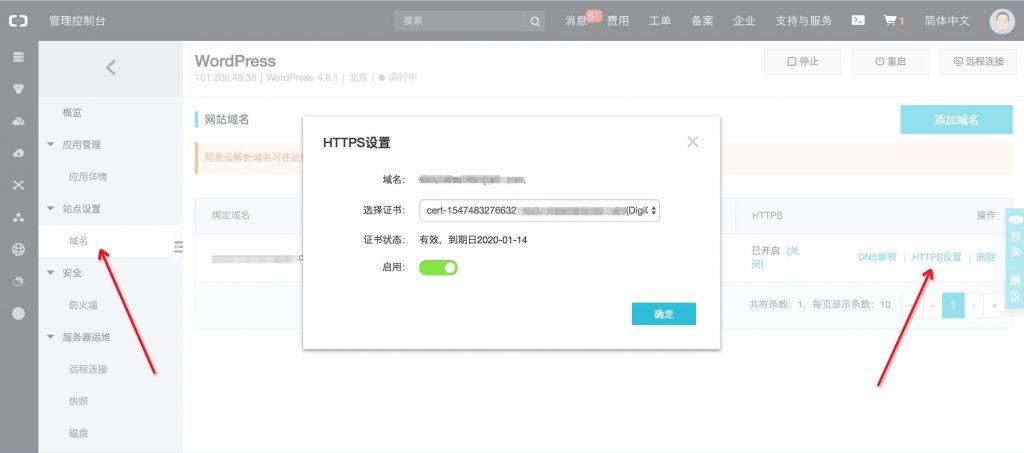Open the 简体中文 language selector

point(947,21)
